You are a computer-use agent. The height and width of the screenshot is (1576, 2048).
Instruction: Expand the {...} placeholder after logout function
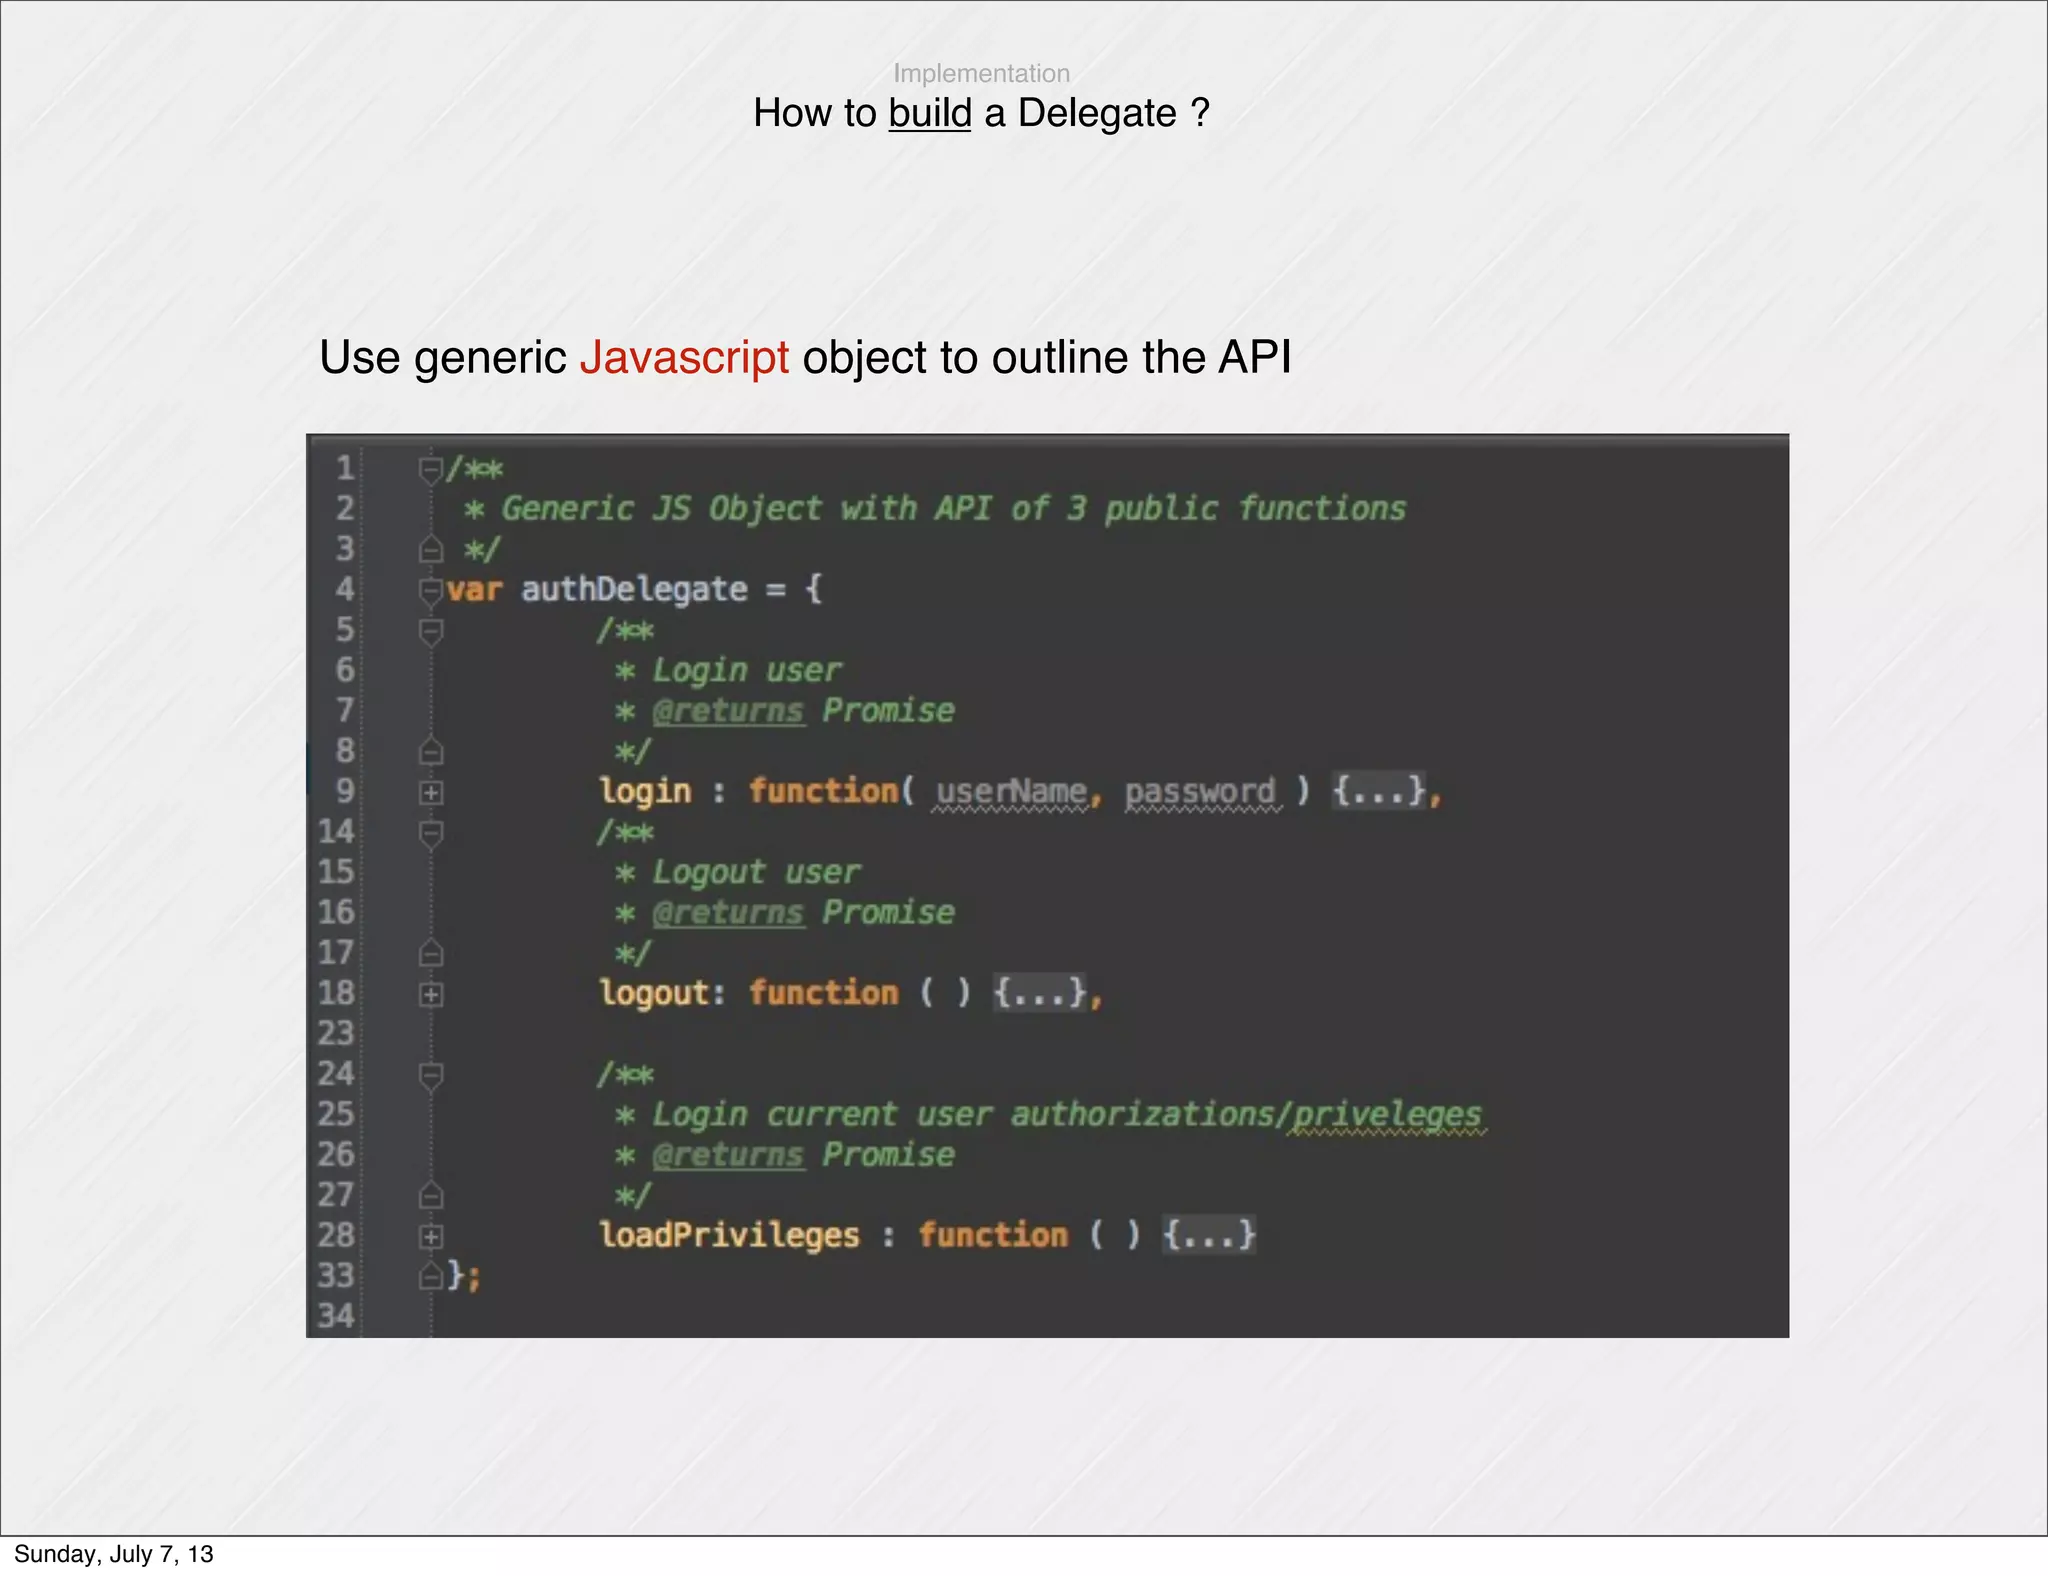(x=1039, y=993)
